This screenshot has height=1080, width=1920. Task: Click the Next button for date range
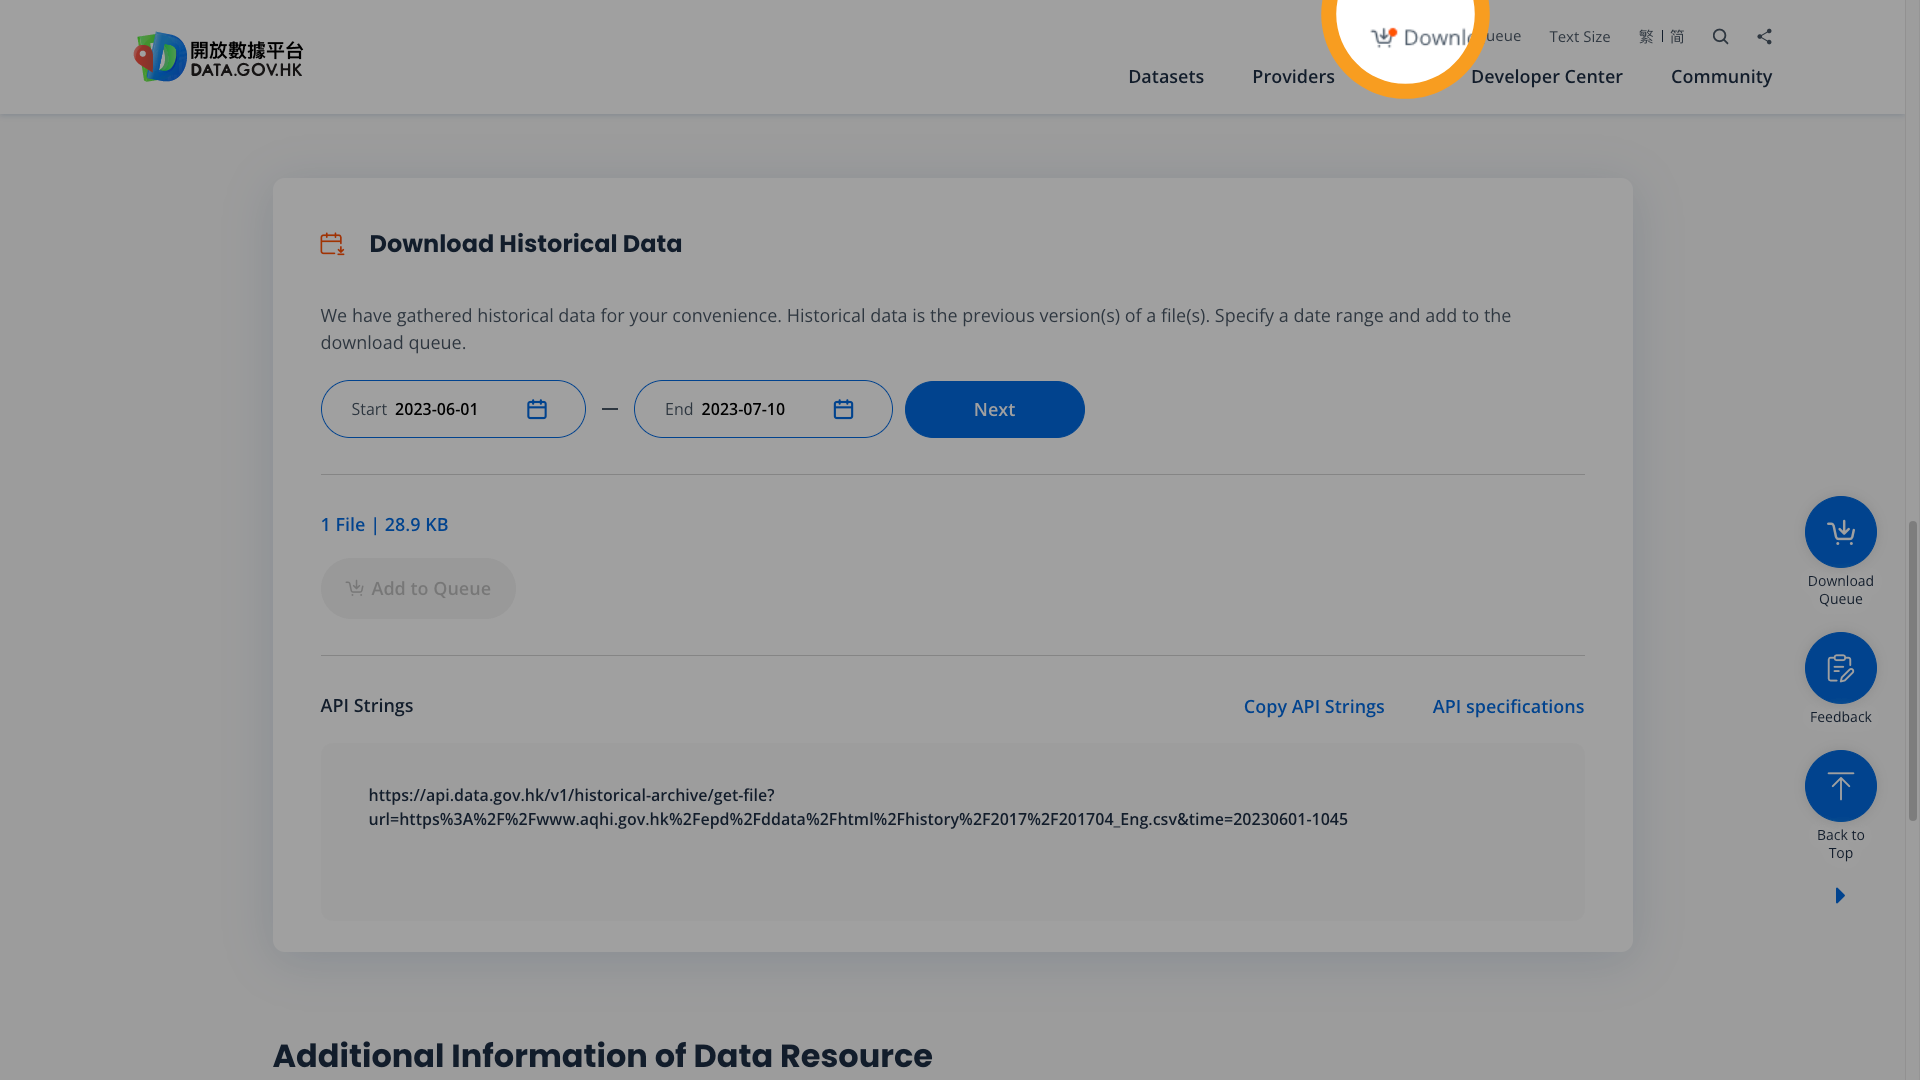pyautogui.click(x=994, y=409)
